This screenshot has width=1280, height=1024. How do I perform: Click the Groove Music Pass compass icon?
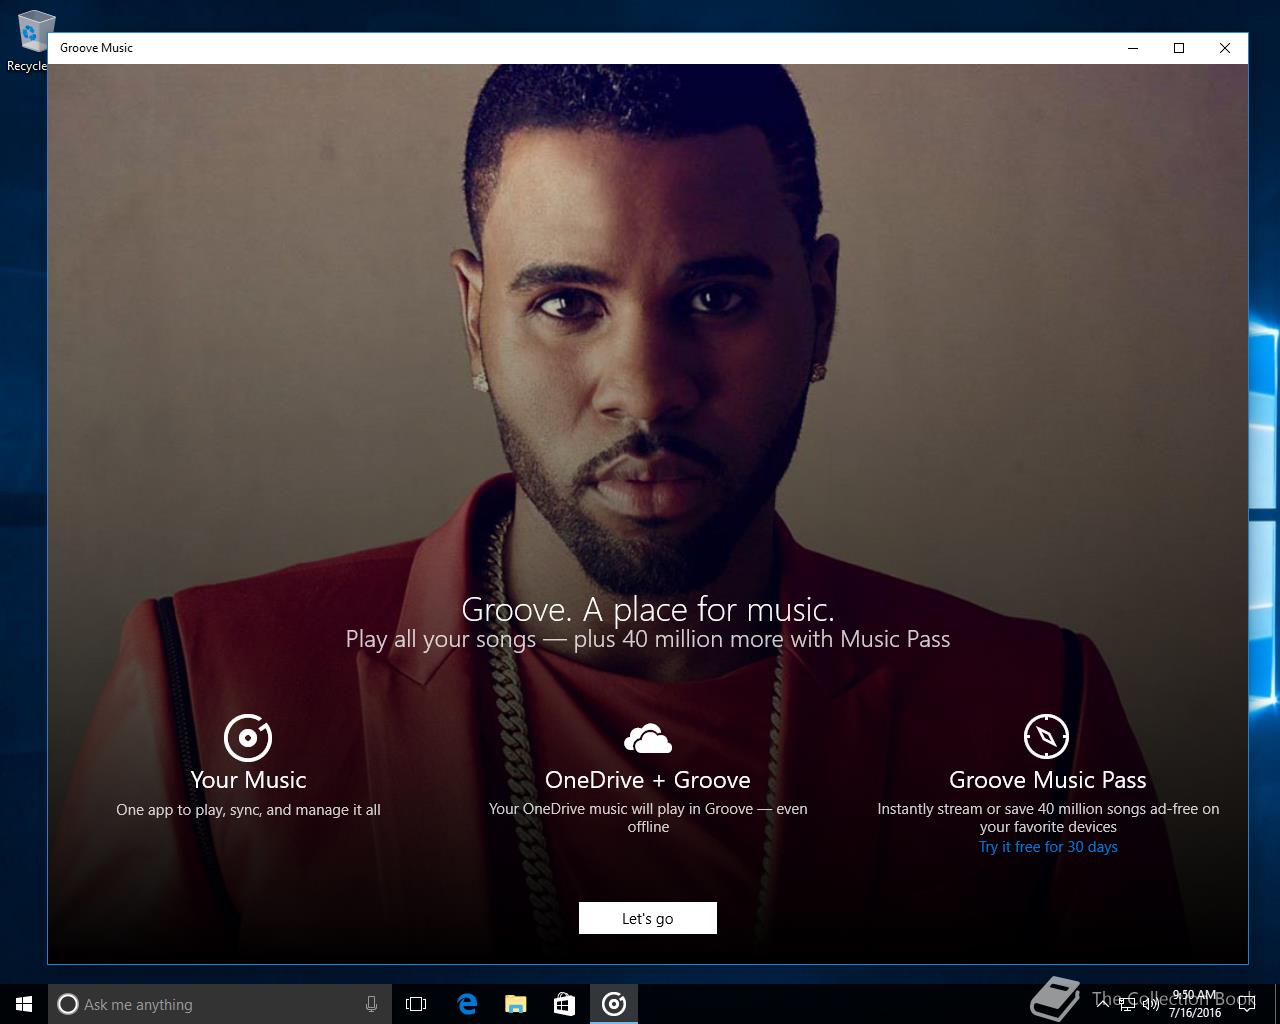pyautogui.click(x=1047, y=737)
